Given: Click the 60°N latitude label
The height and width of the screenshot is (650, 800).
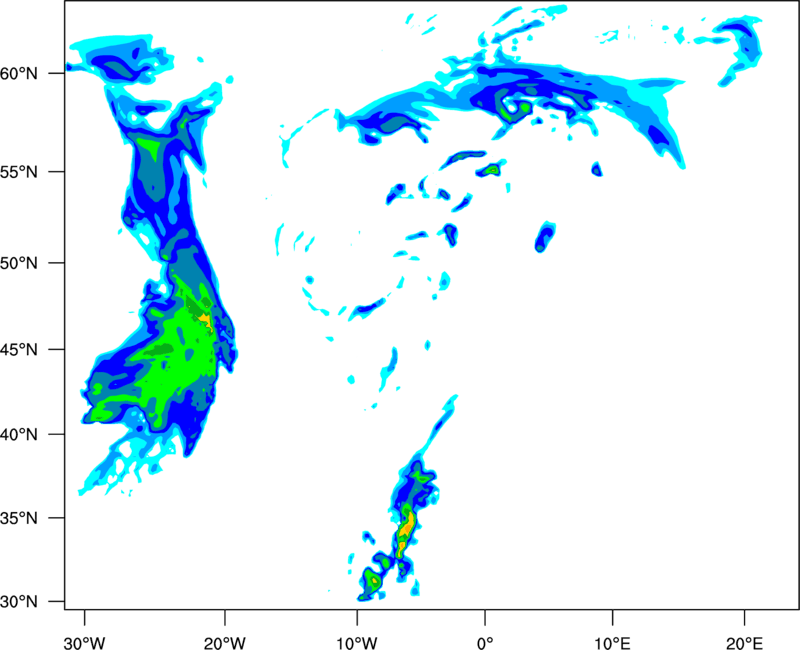Looking at the screenshot, I should tap(19, 74).
